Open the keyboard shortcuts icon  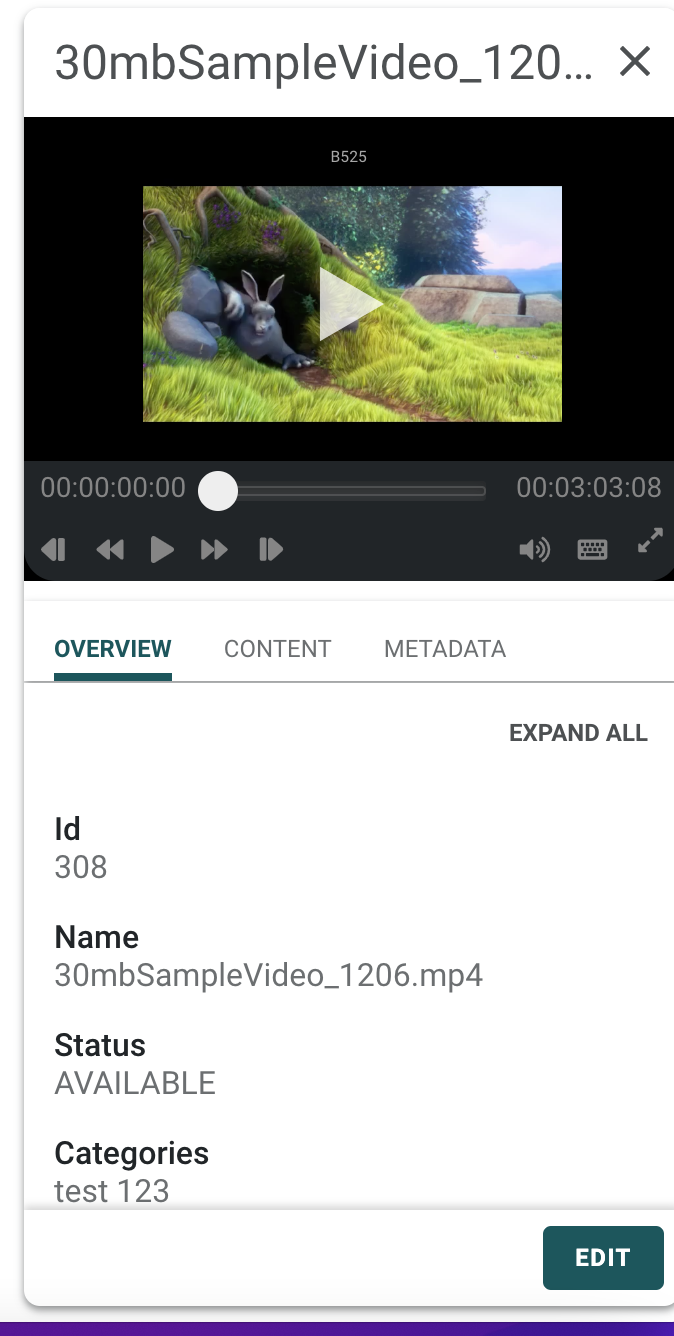pos(592,549)
